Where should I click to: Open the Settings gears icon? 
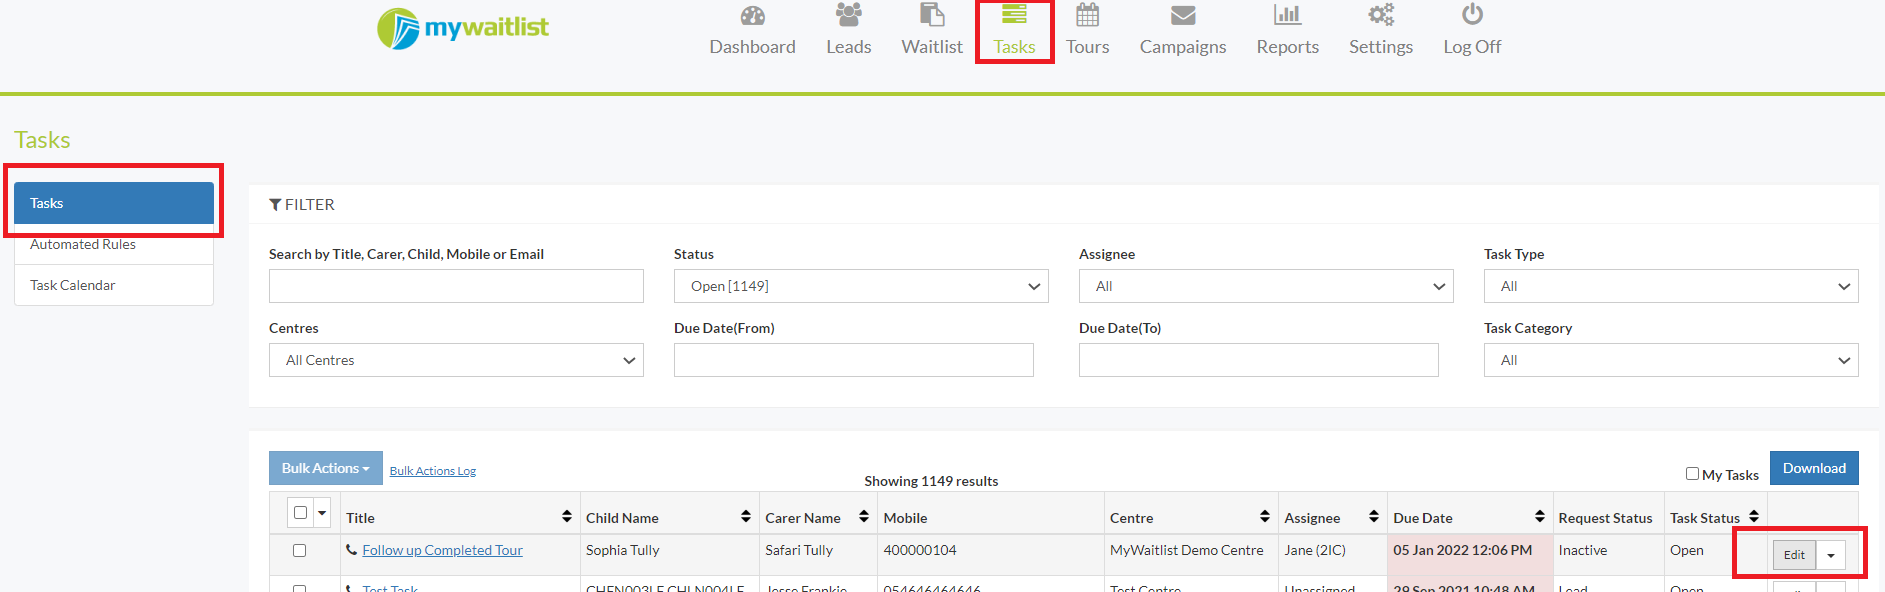pyautogui.click(x=1381, y=15)
